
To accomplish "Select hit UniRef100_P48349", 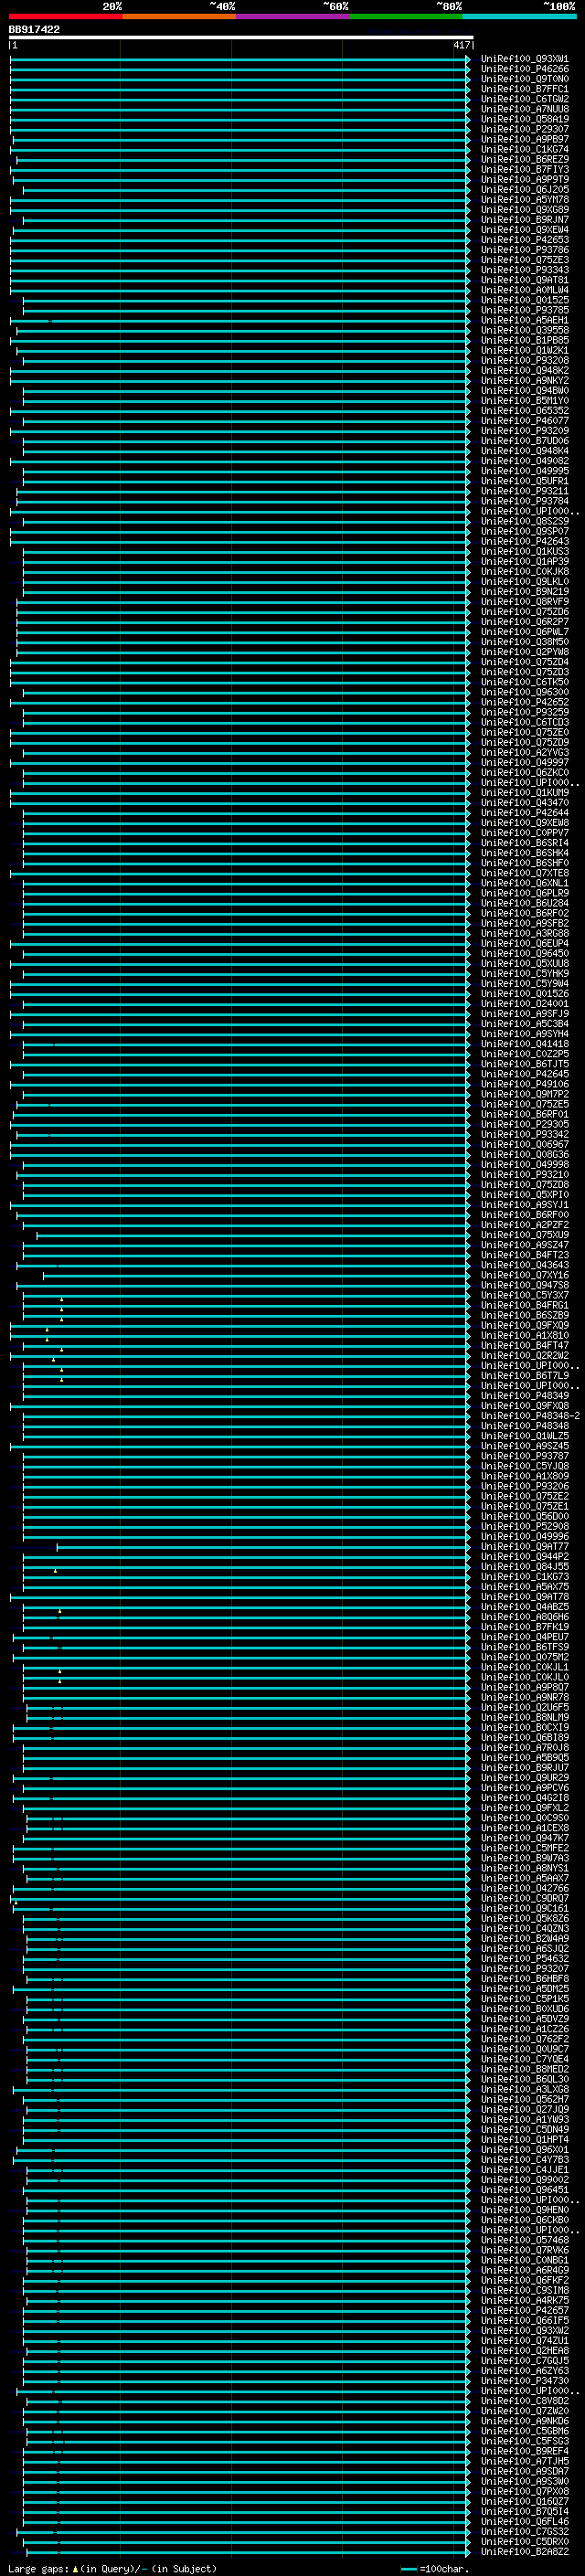I will point(525,1396).
